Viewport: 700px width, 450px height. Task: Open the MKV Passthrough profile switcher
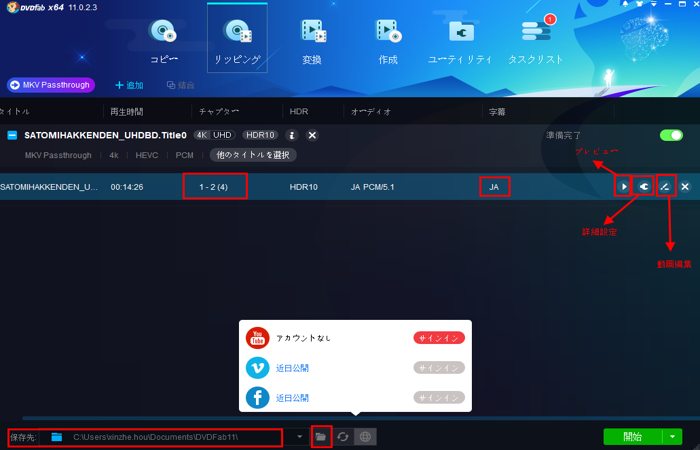50,85
